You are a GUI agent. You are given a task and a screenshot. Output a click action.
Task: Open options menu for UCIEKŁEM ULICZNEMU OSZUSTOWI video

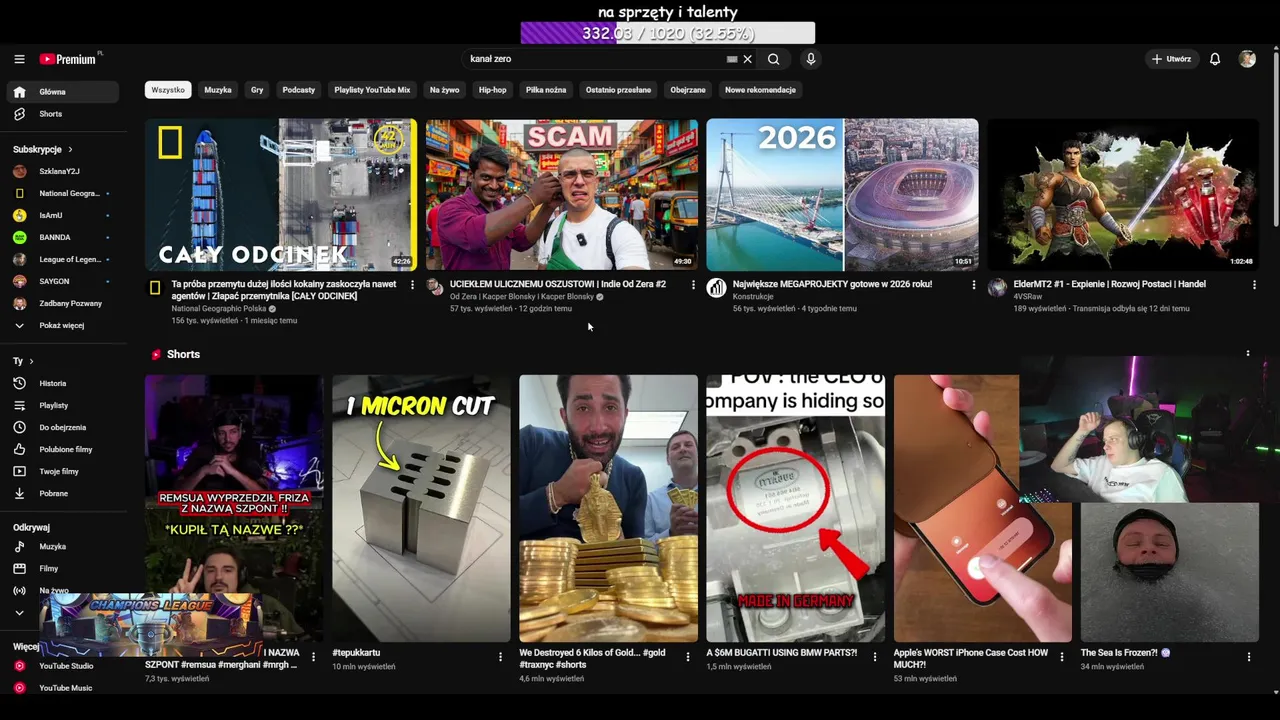pos(693,285)
